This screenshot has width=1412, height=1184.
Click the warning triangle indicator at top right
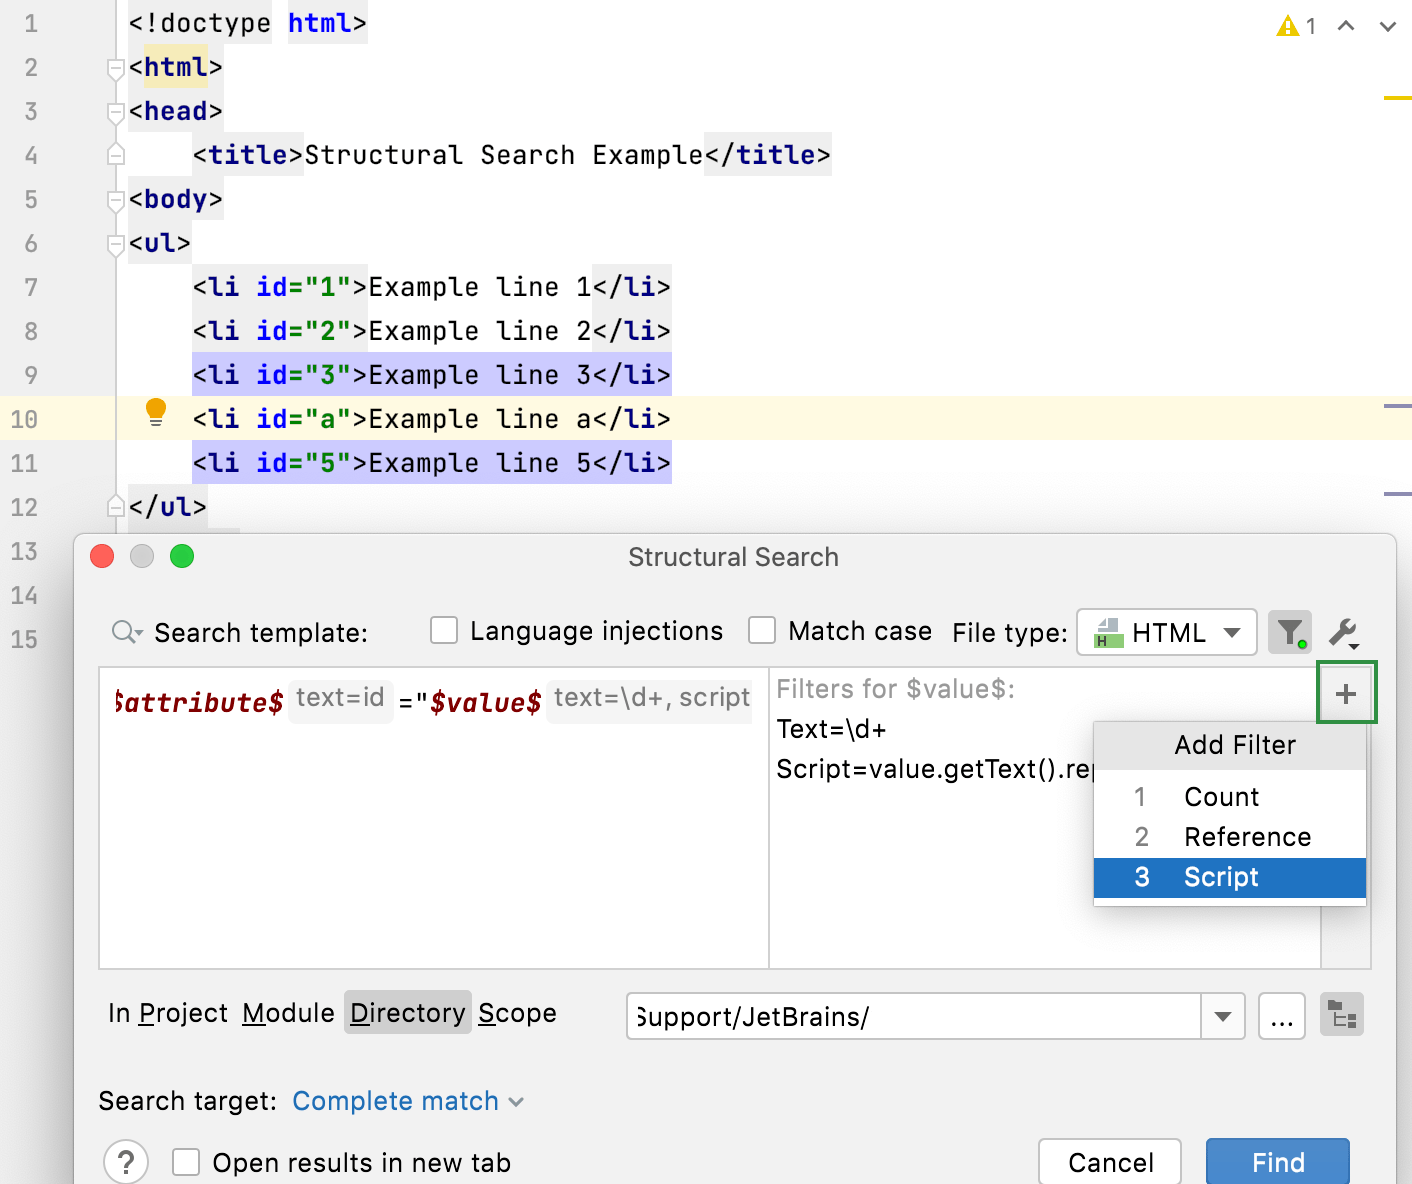pyautogui.click(x=1288, y=27)
